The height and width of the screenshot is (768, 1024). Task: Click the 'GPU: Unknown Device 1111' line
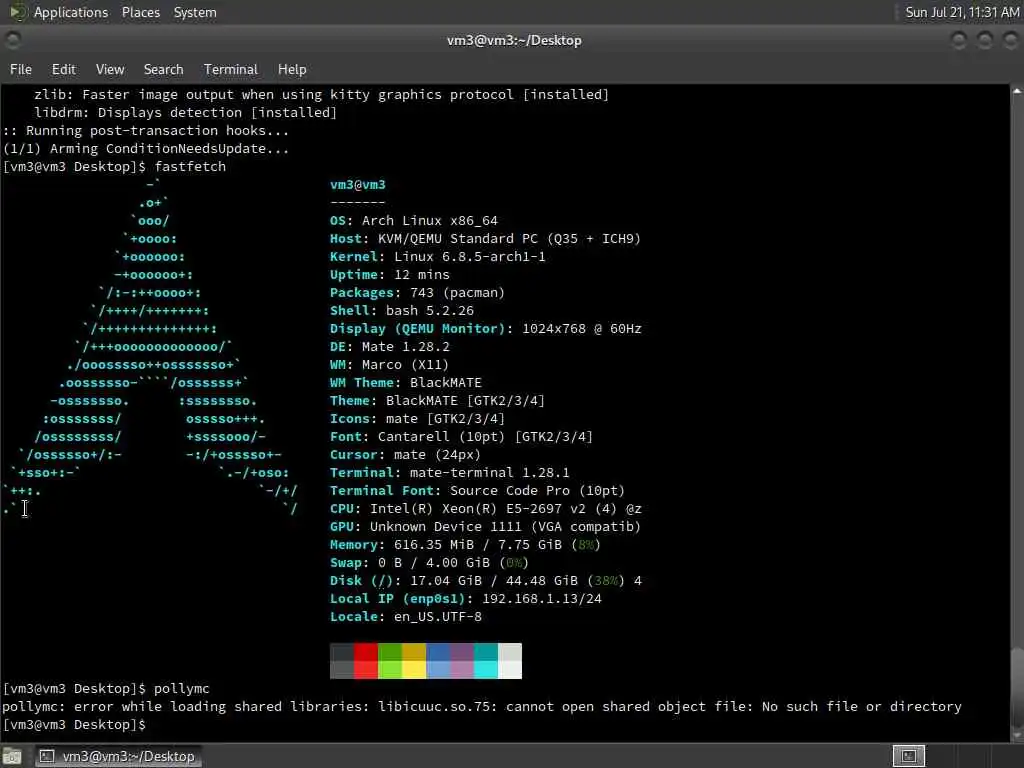(485, 526)
